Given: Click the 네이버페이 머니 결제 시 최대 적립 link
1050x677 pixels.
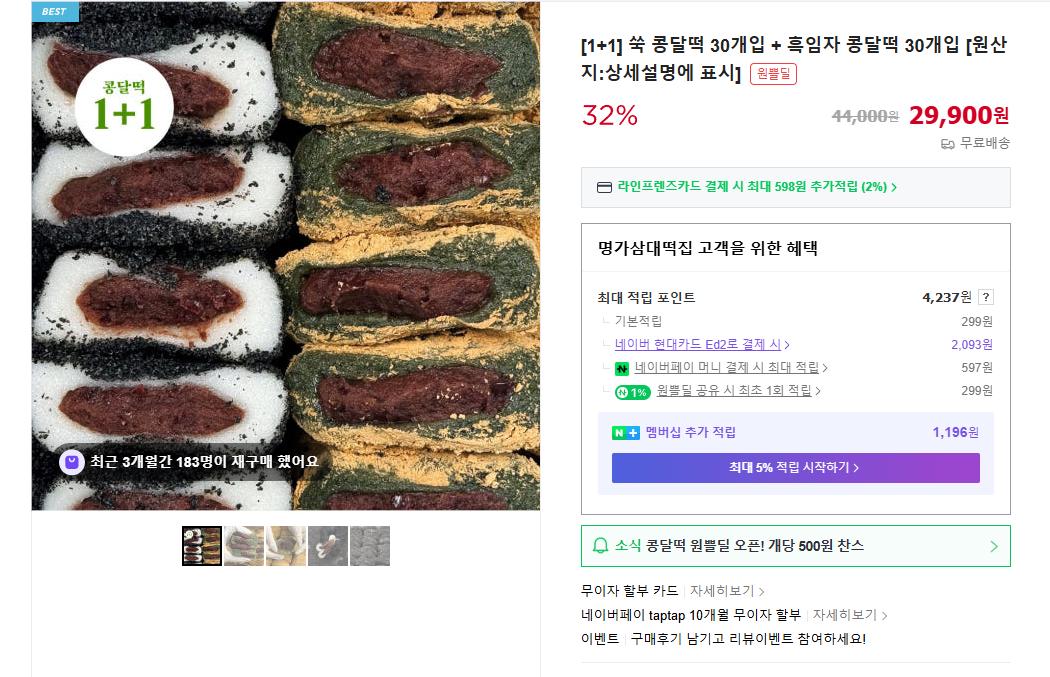Looking at the screenshot, I should (731, 368).
